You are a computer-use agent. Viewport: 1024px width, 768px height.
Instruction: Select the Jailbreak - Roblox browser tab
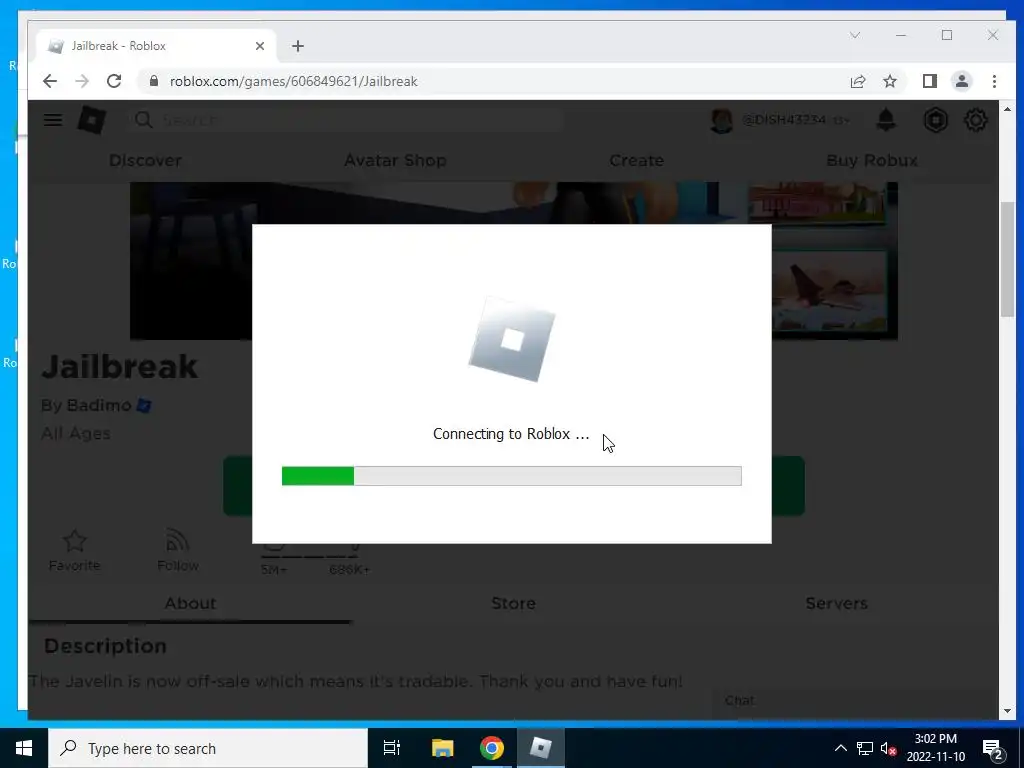click(153, 46)
